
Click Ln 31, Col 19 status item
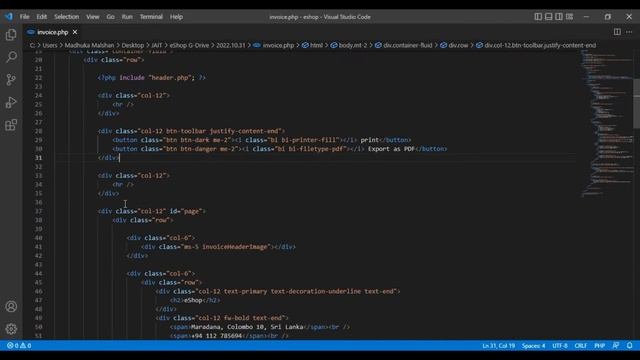498,346
